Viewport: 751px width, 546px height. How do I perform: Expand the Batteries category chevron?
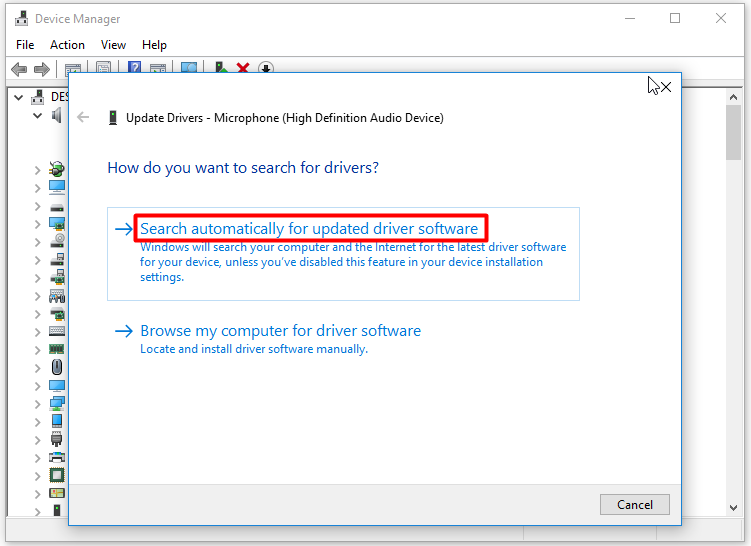coord(37,170)
